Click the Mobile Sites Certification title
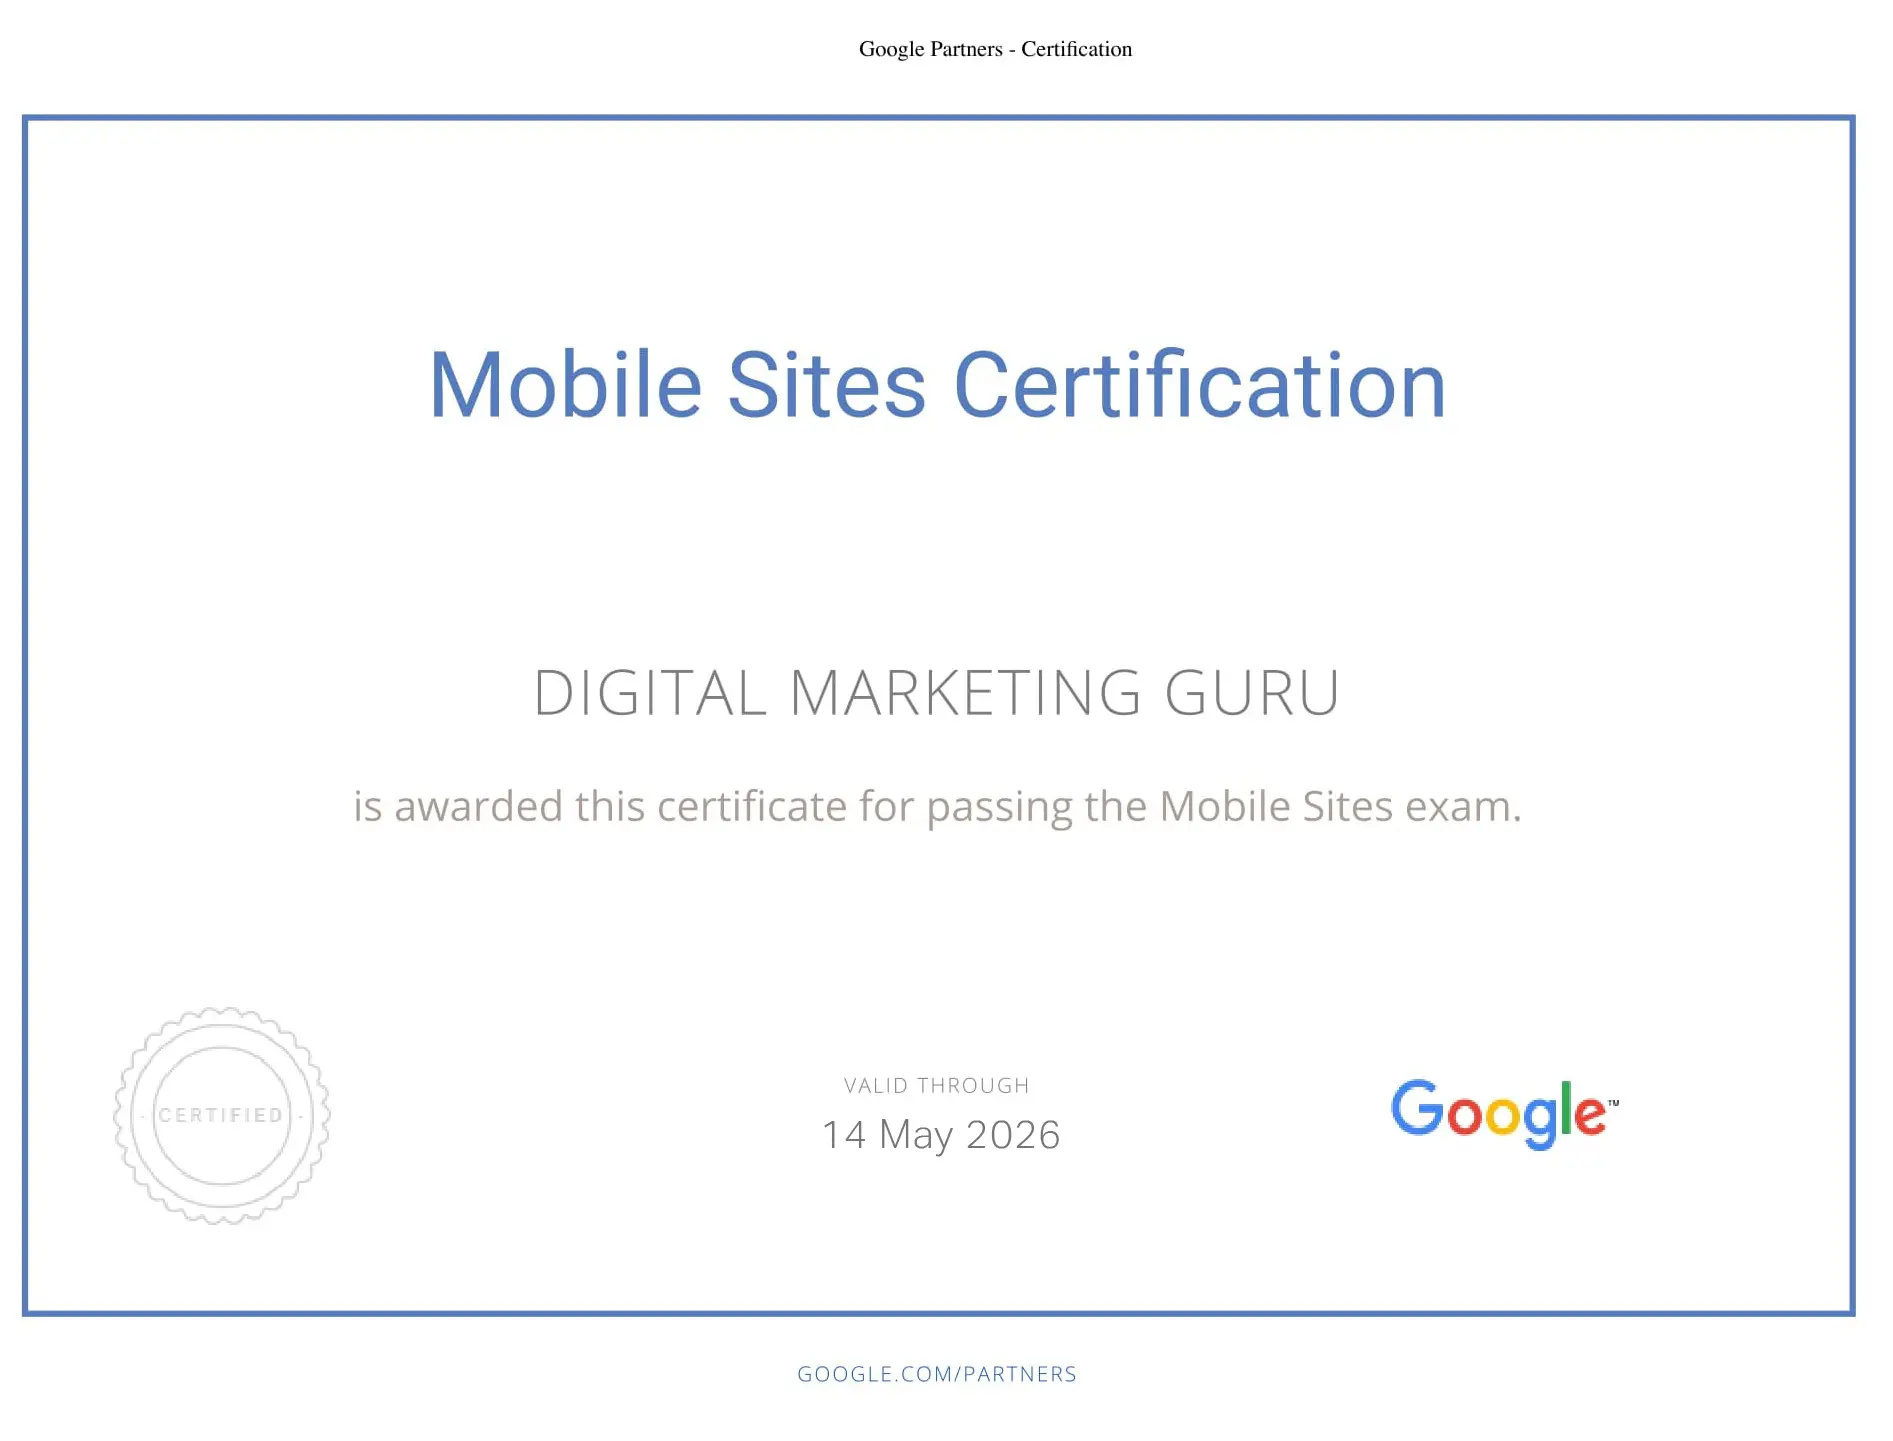 pos(938,386)
